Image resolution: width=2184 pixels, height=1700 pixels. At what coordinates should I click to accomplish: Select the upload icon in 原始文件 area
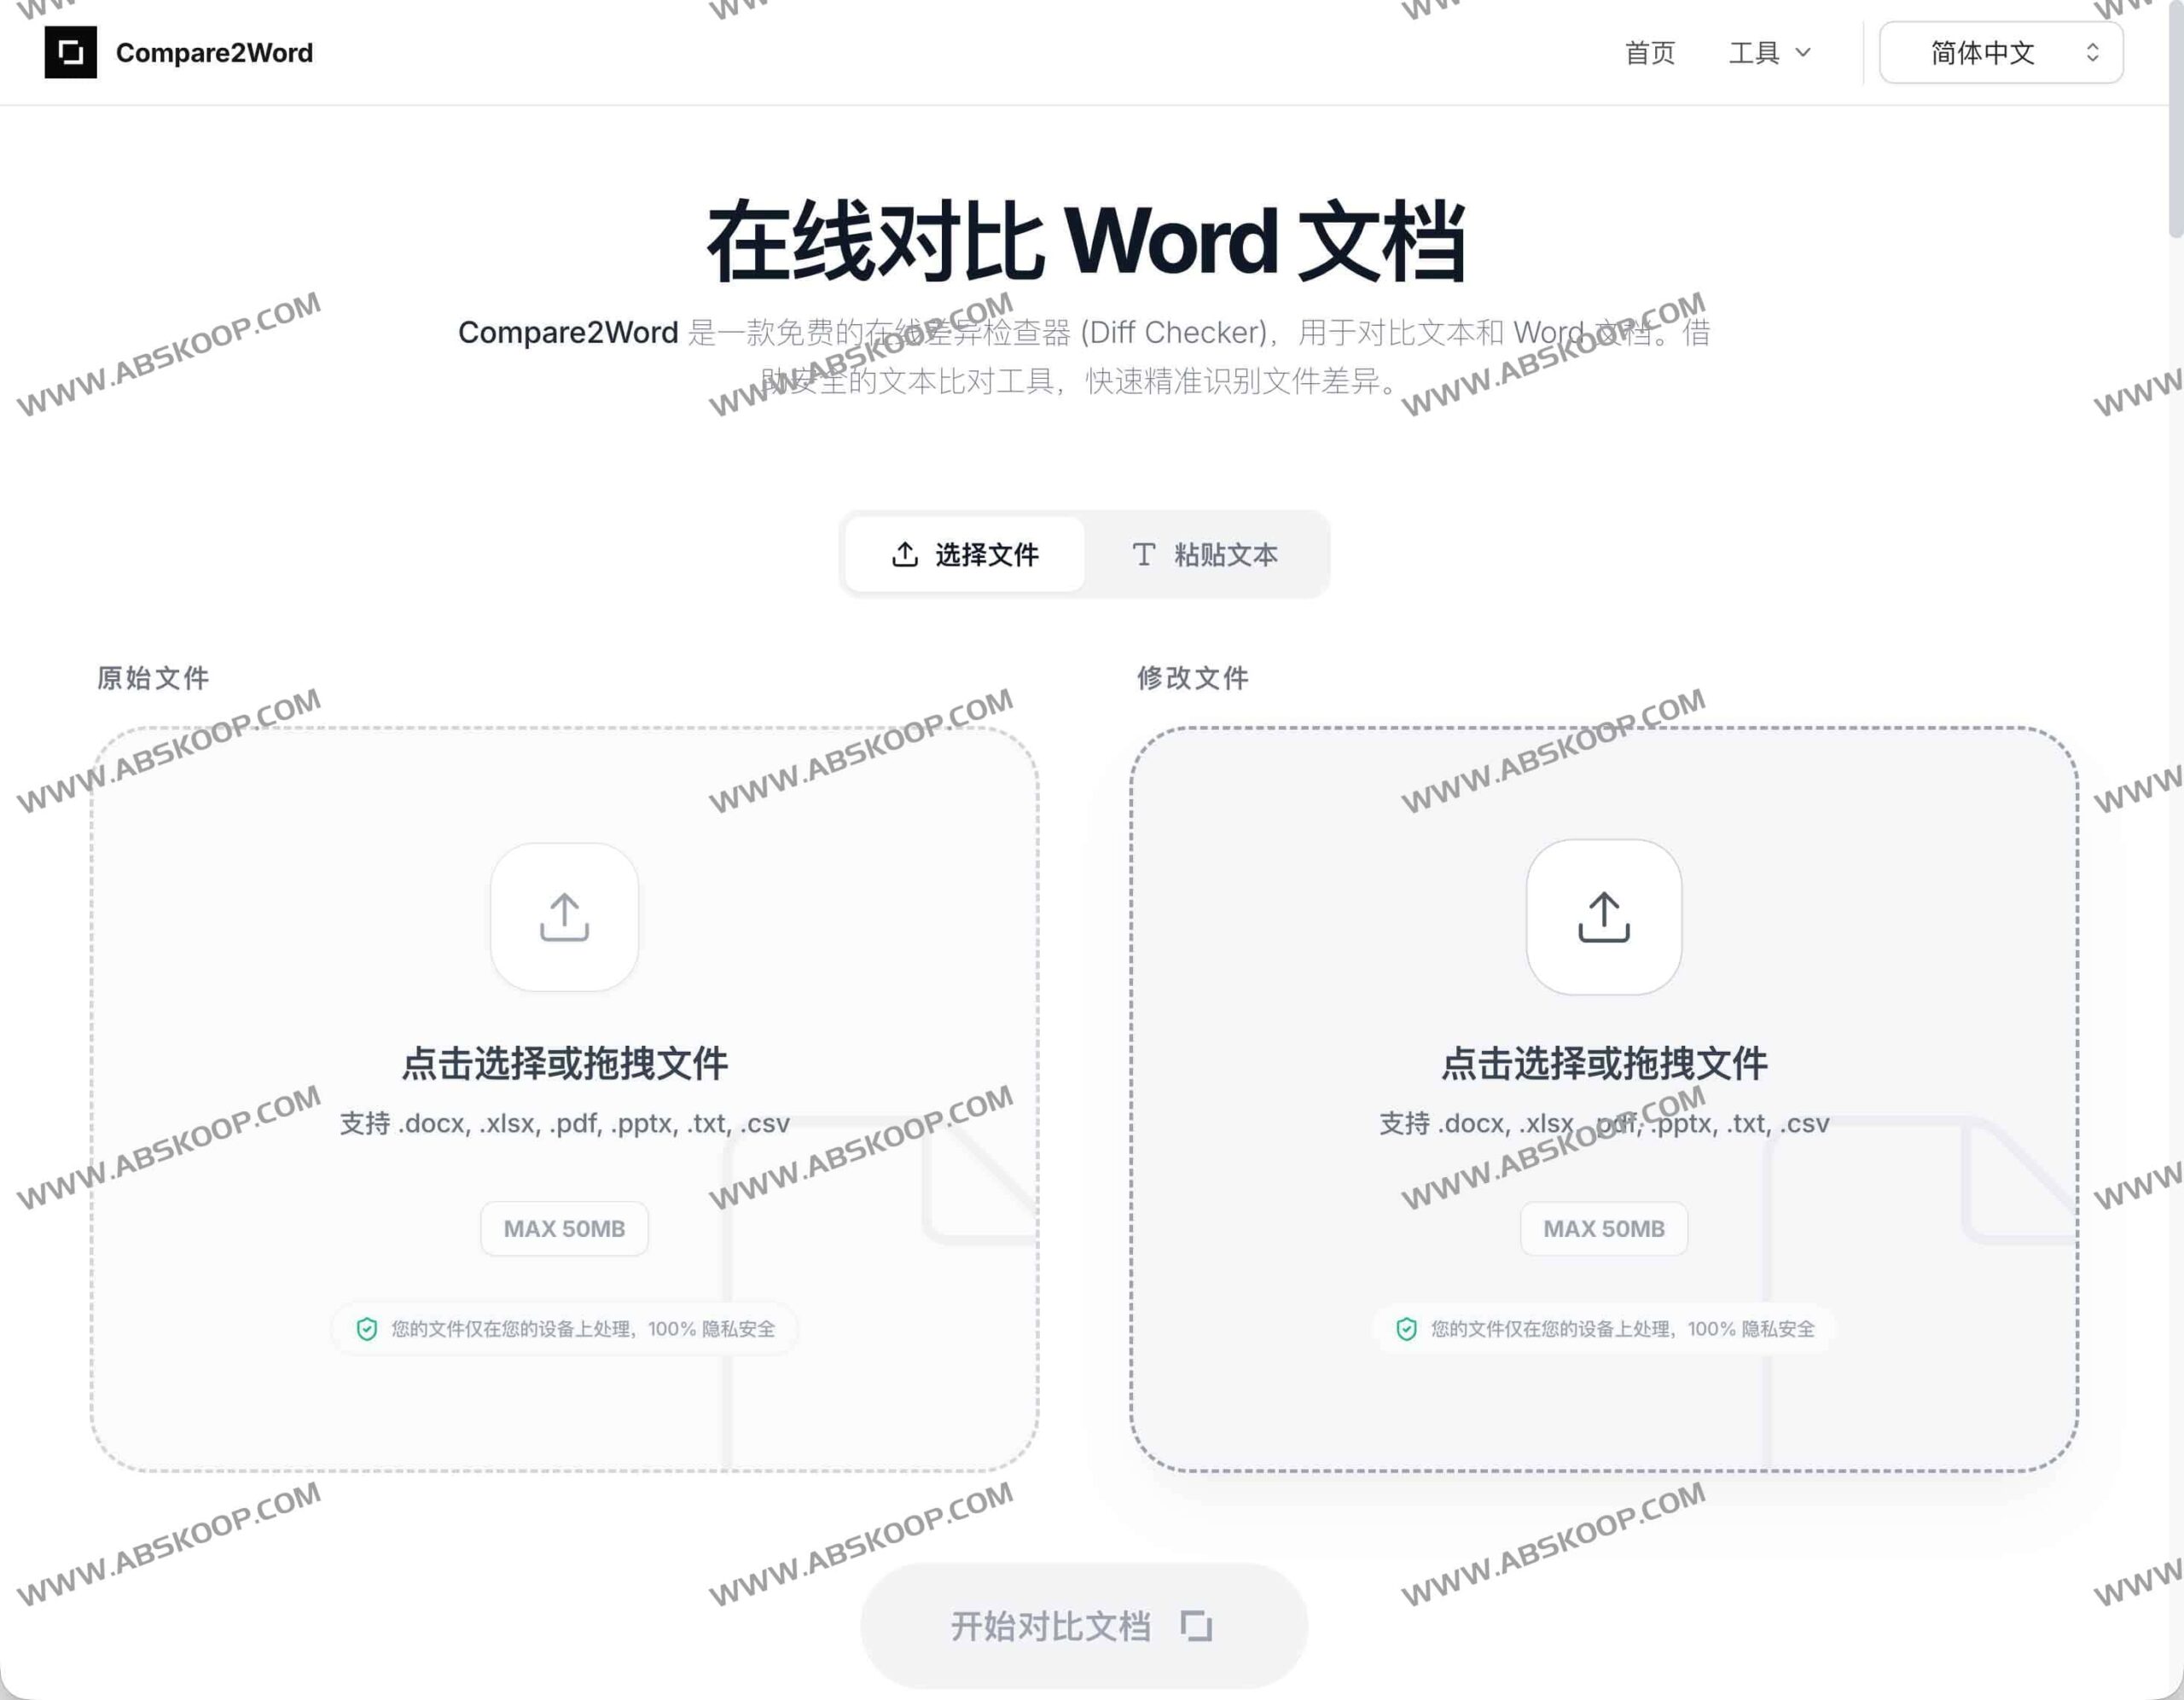pyautogui.click(x=564, y=917)
